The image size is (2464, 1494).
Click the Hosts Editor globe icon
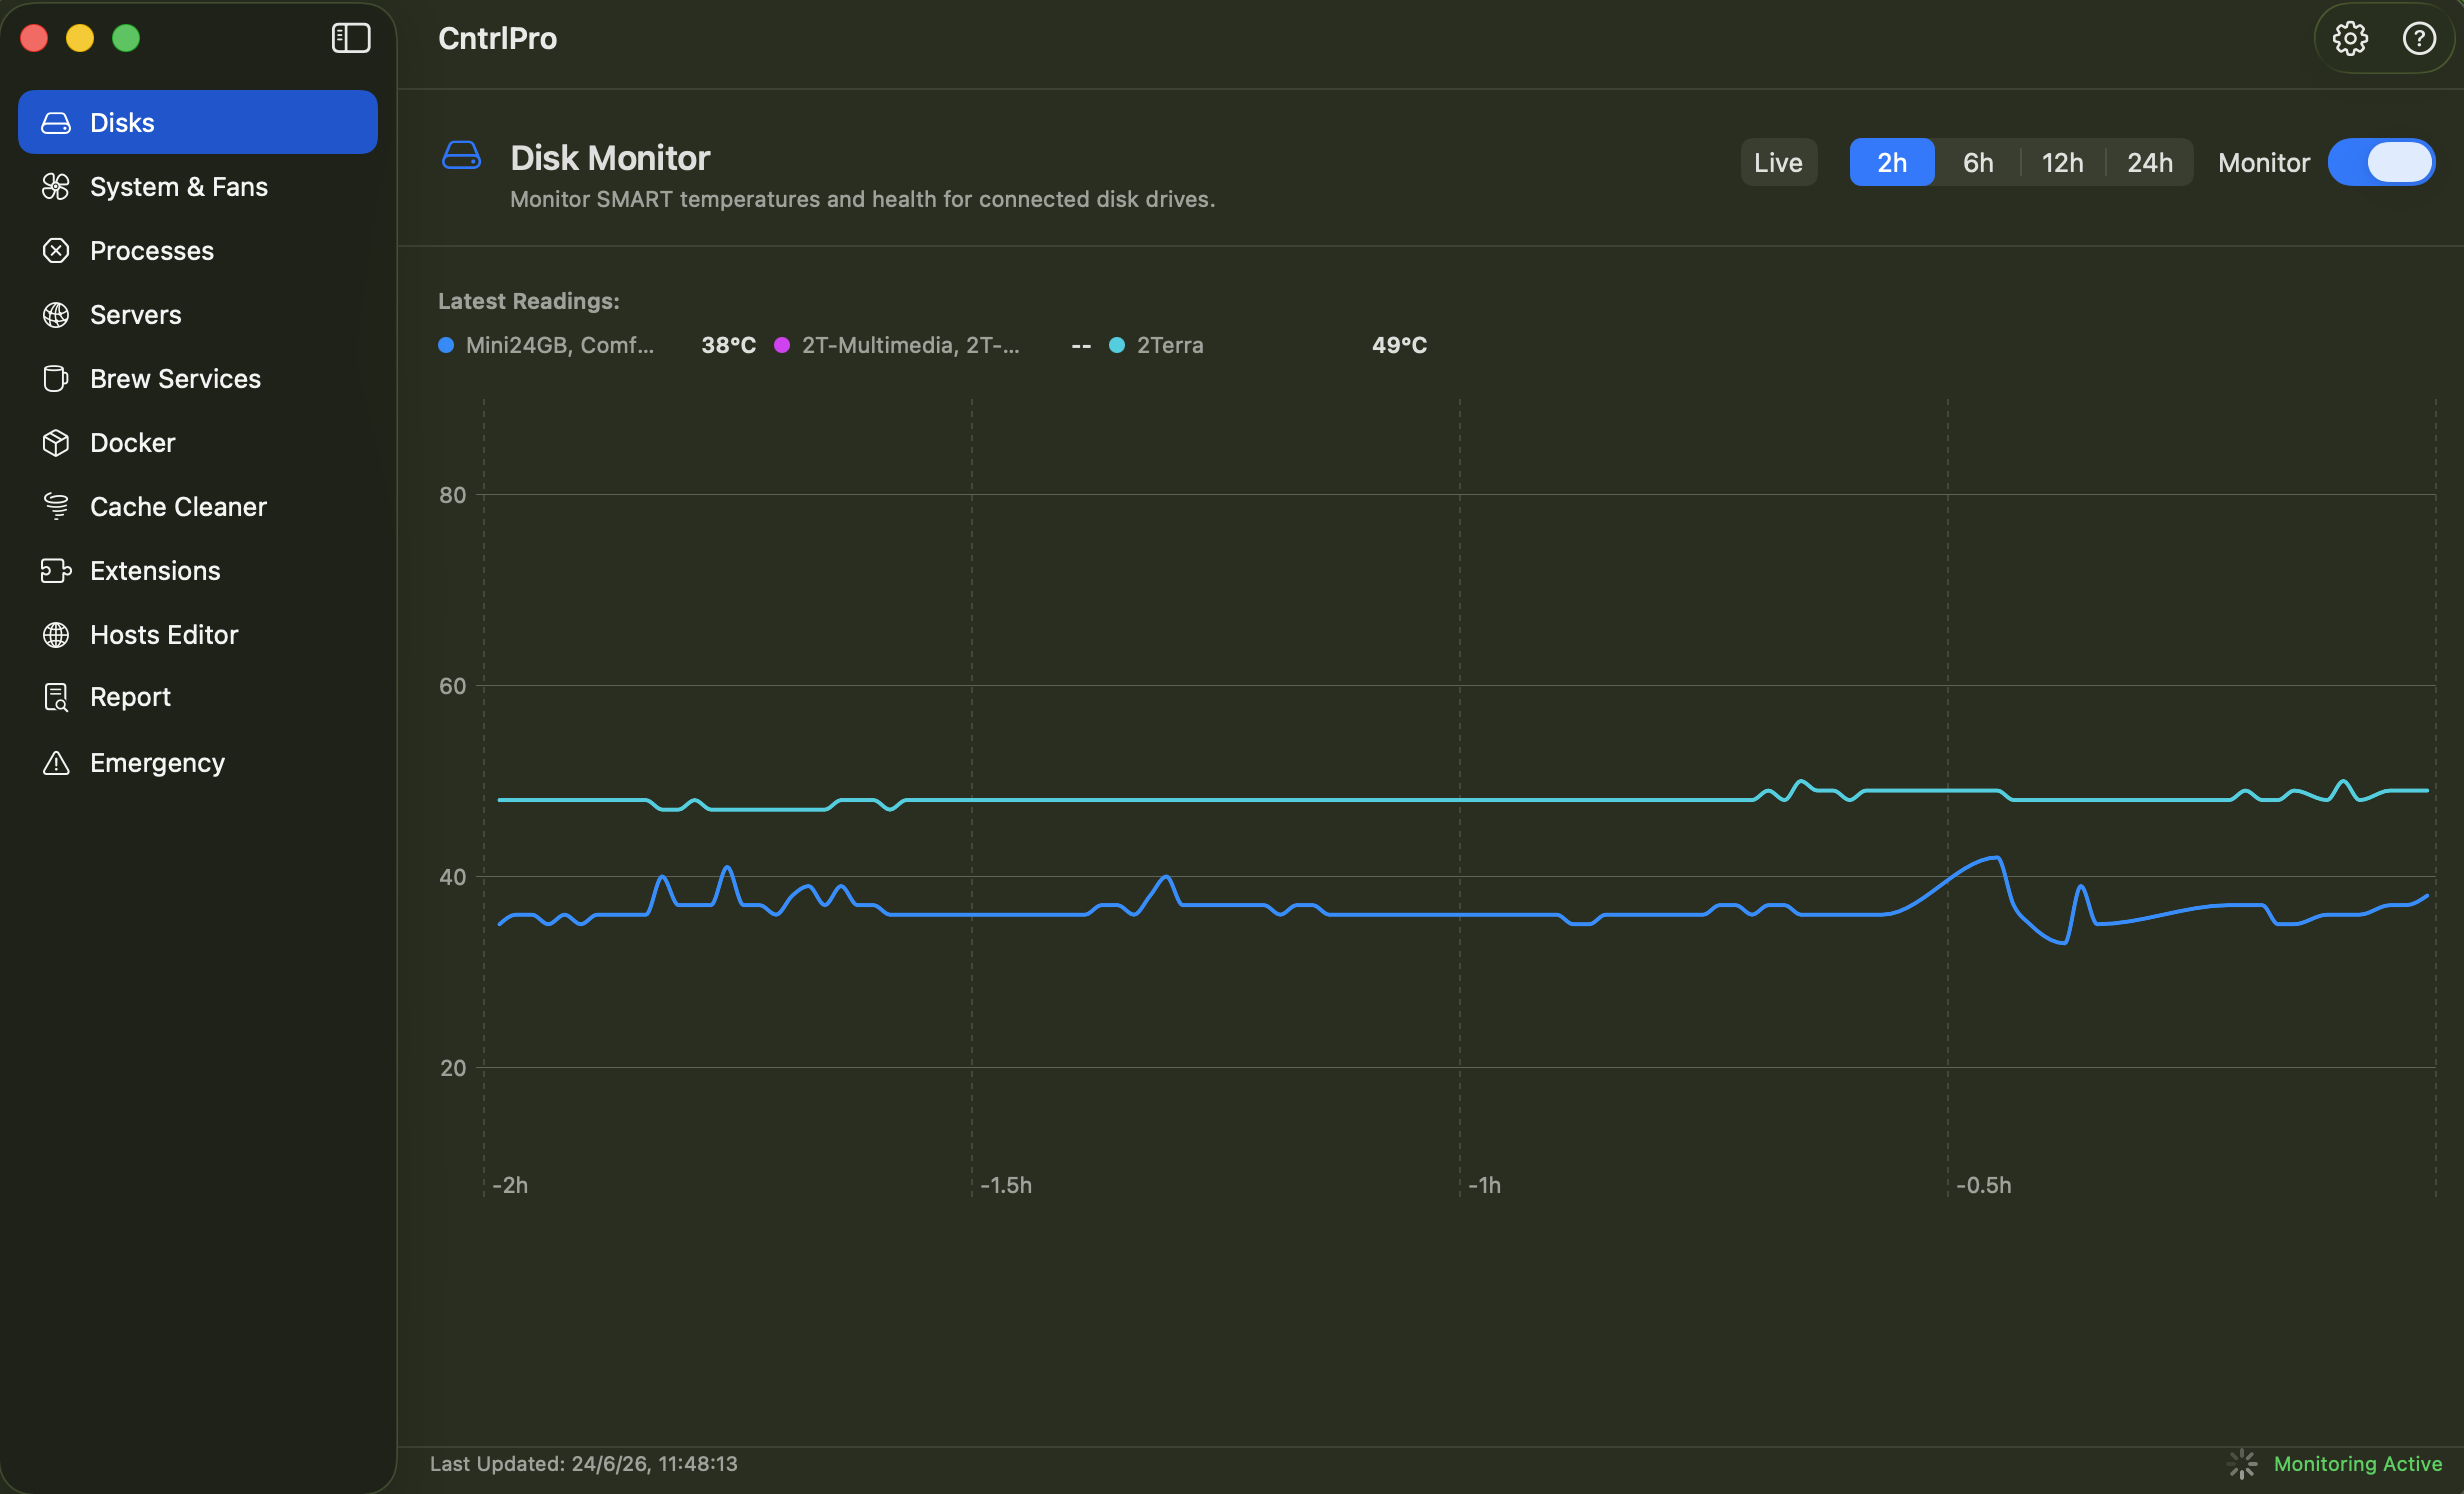(56, 635)
